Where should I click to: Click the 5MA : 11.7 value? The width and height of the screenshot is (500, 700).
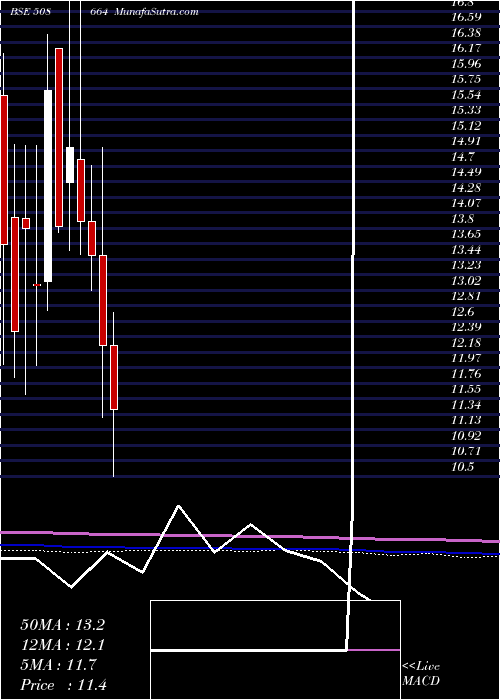(x=58, y=665)
